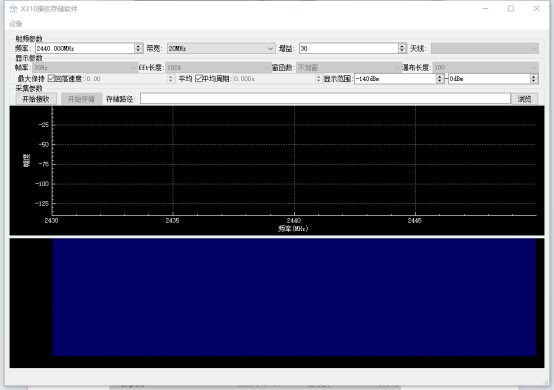
Task: Click the frequency field showing 2440.000MHz
Action: 85,48
